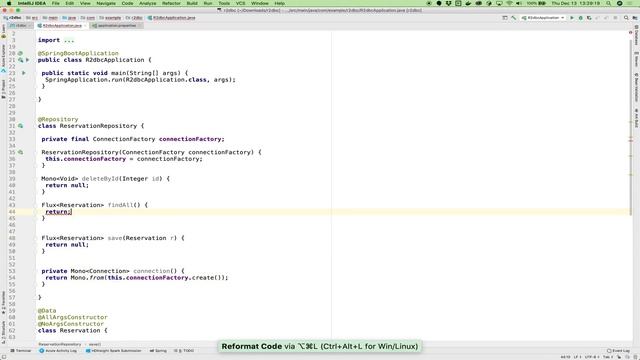Open the Analyze menu
The image size is (640, 360).
coord(148,3)
